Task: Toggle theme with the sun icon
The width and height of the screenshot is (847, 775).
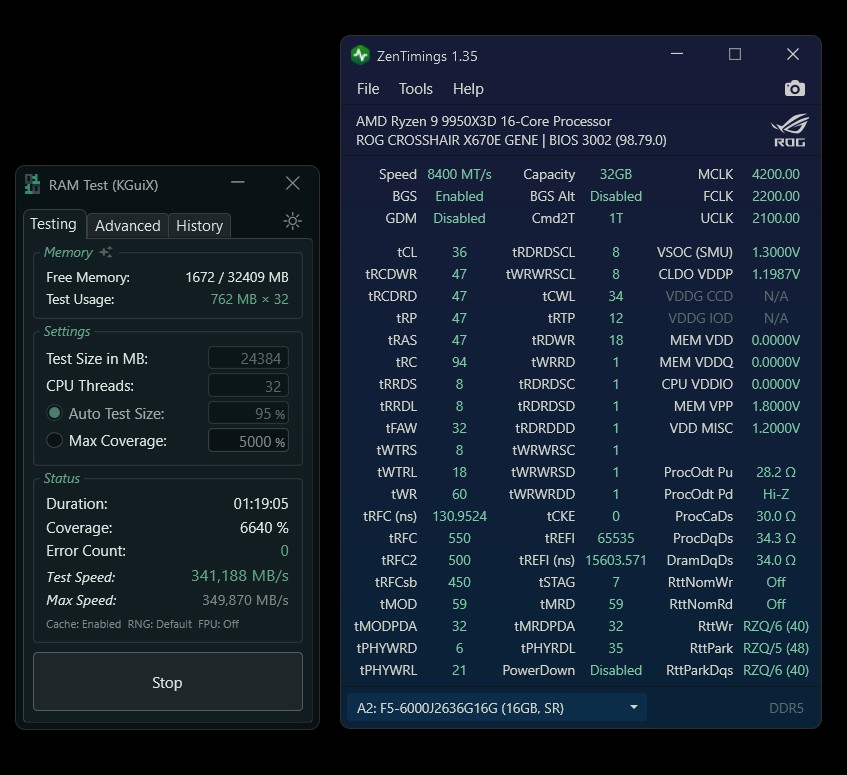Action: [x=292, y=221]
